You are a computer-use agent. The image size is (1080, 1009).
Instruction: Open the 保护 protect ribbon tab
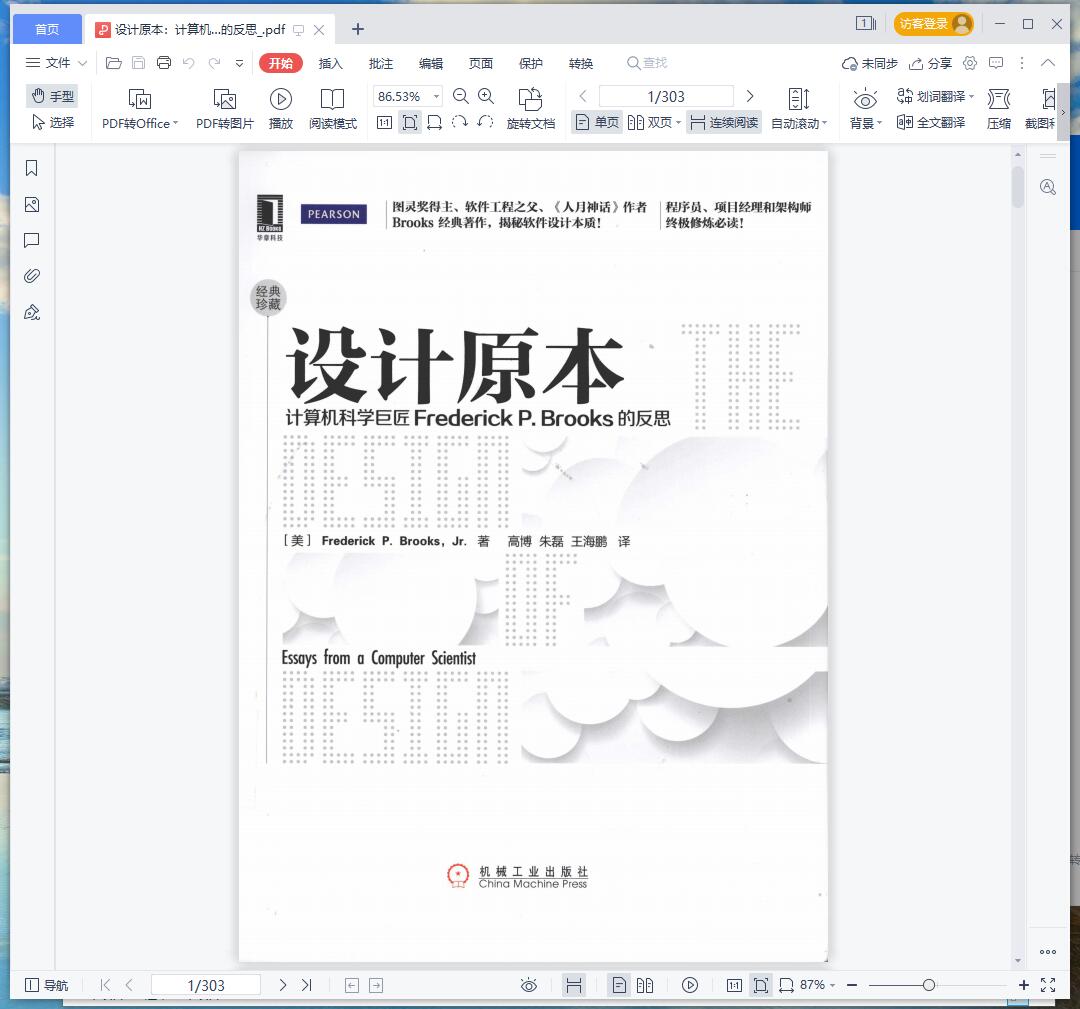pyautogui.click(x=530, y=63)
